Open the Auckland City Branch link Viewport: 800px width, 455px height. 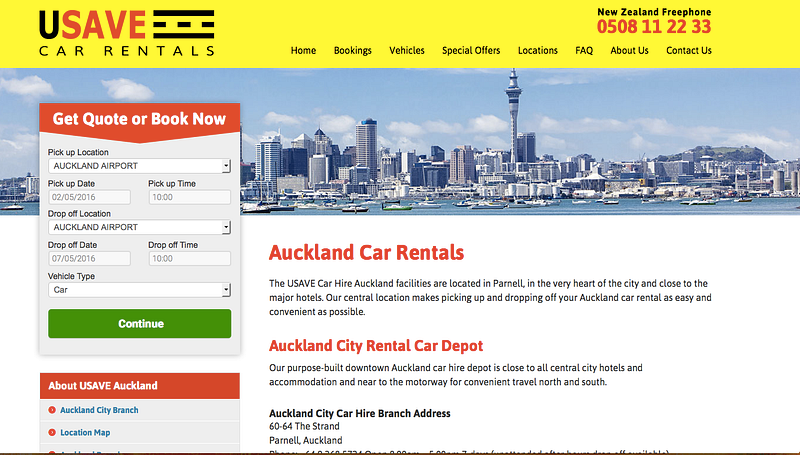click(x=99, y=410)
